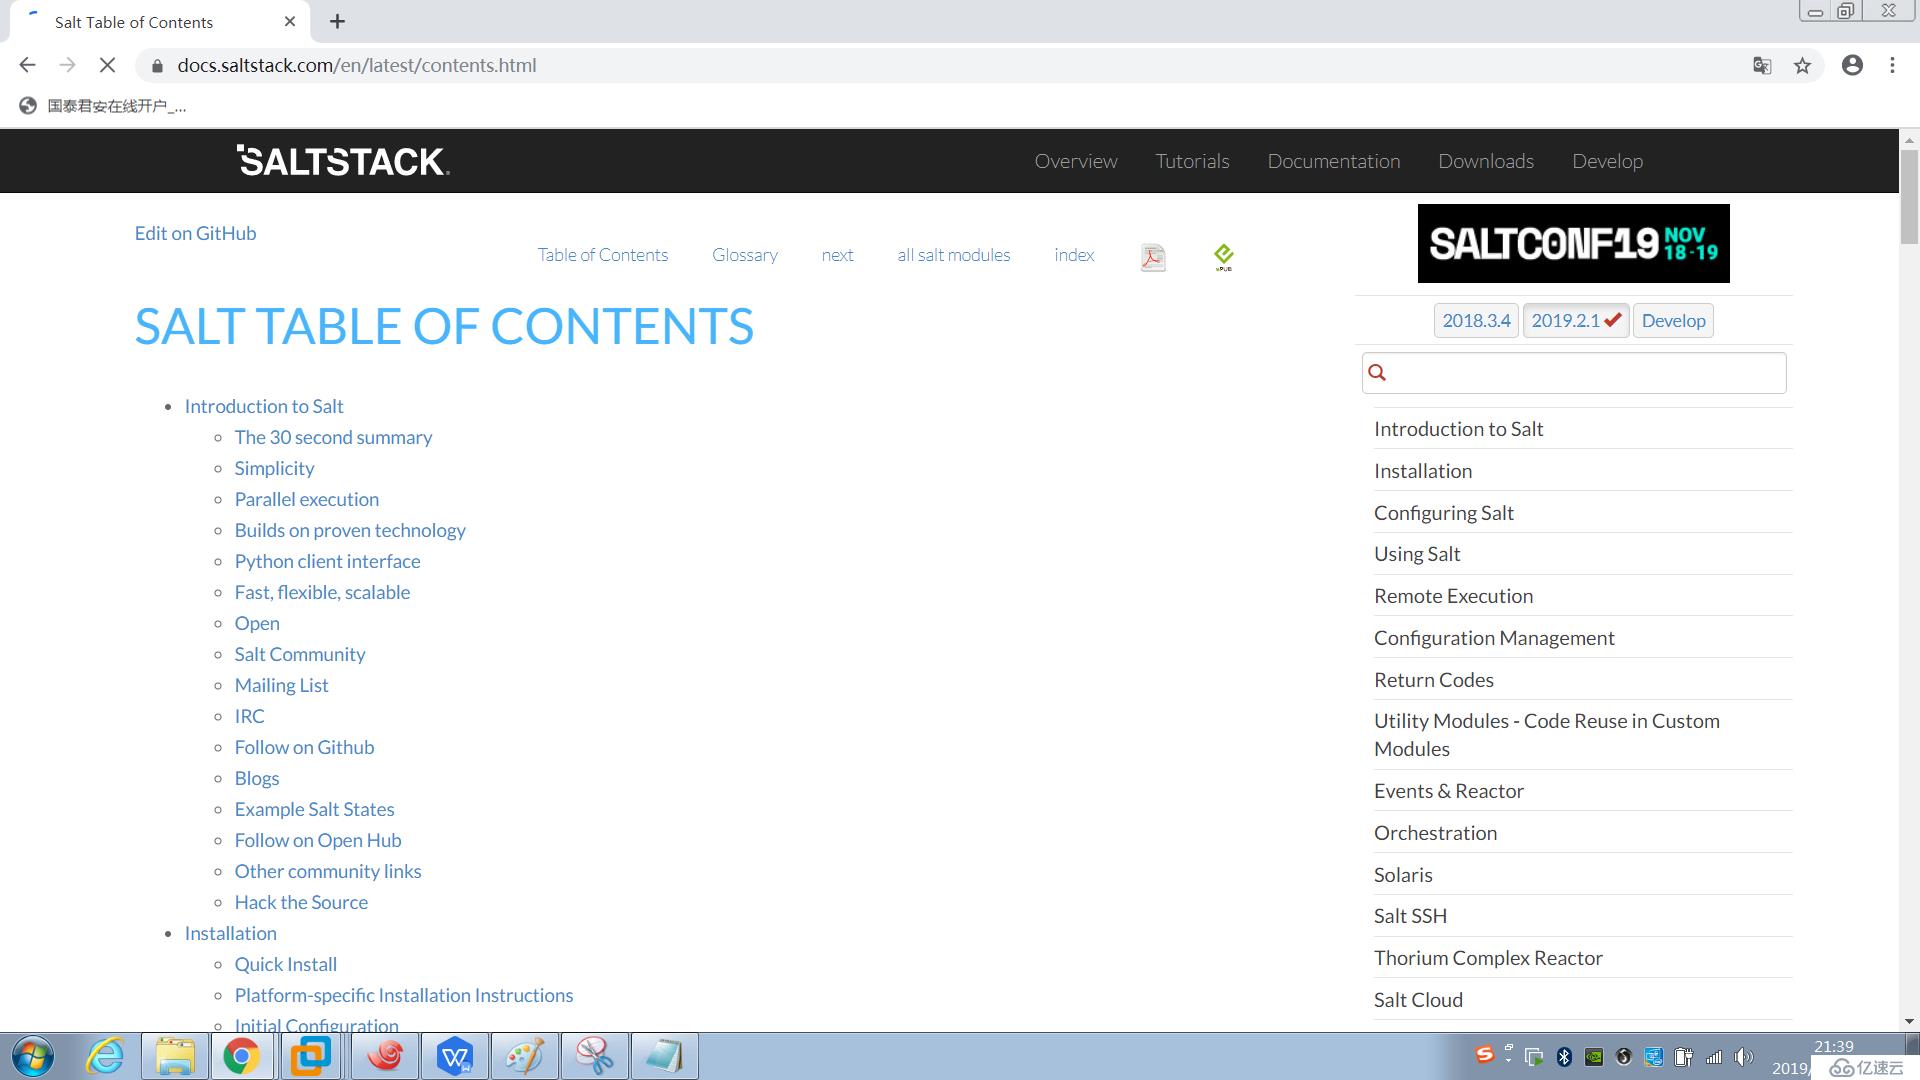Open Salt SSH in the right sidebar
This screenshot has width=1920, height=1080.
point(1410,916)
